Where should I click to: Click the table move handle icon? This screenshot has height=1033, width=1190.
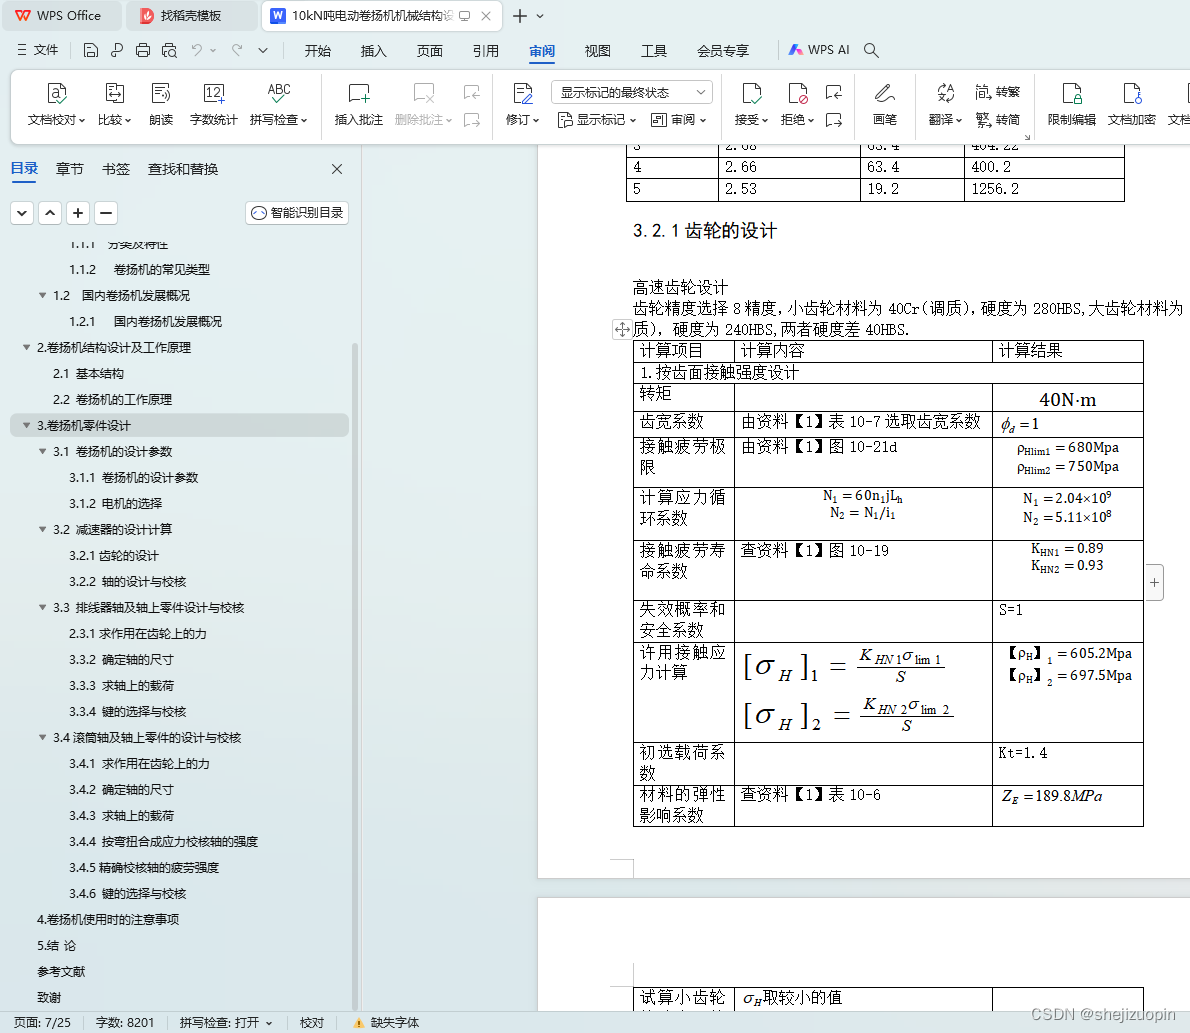pyautogui.click(x=622, y=329)
